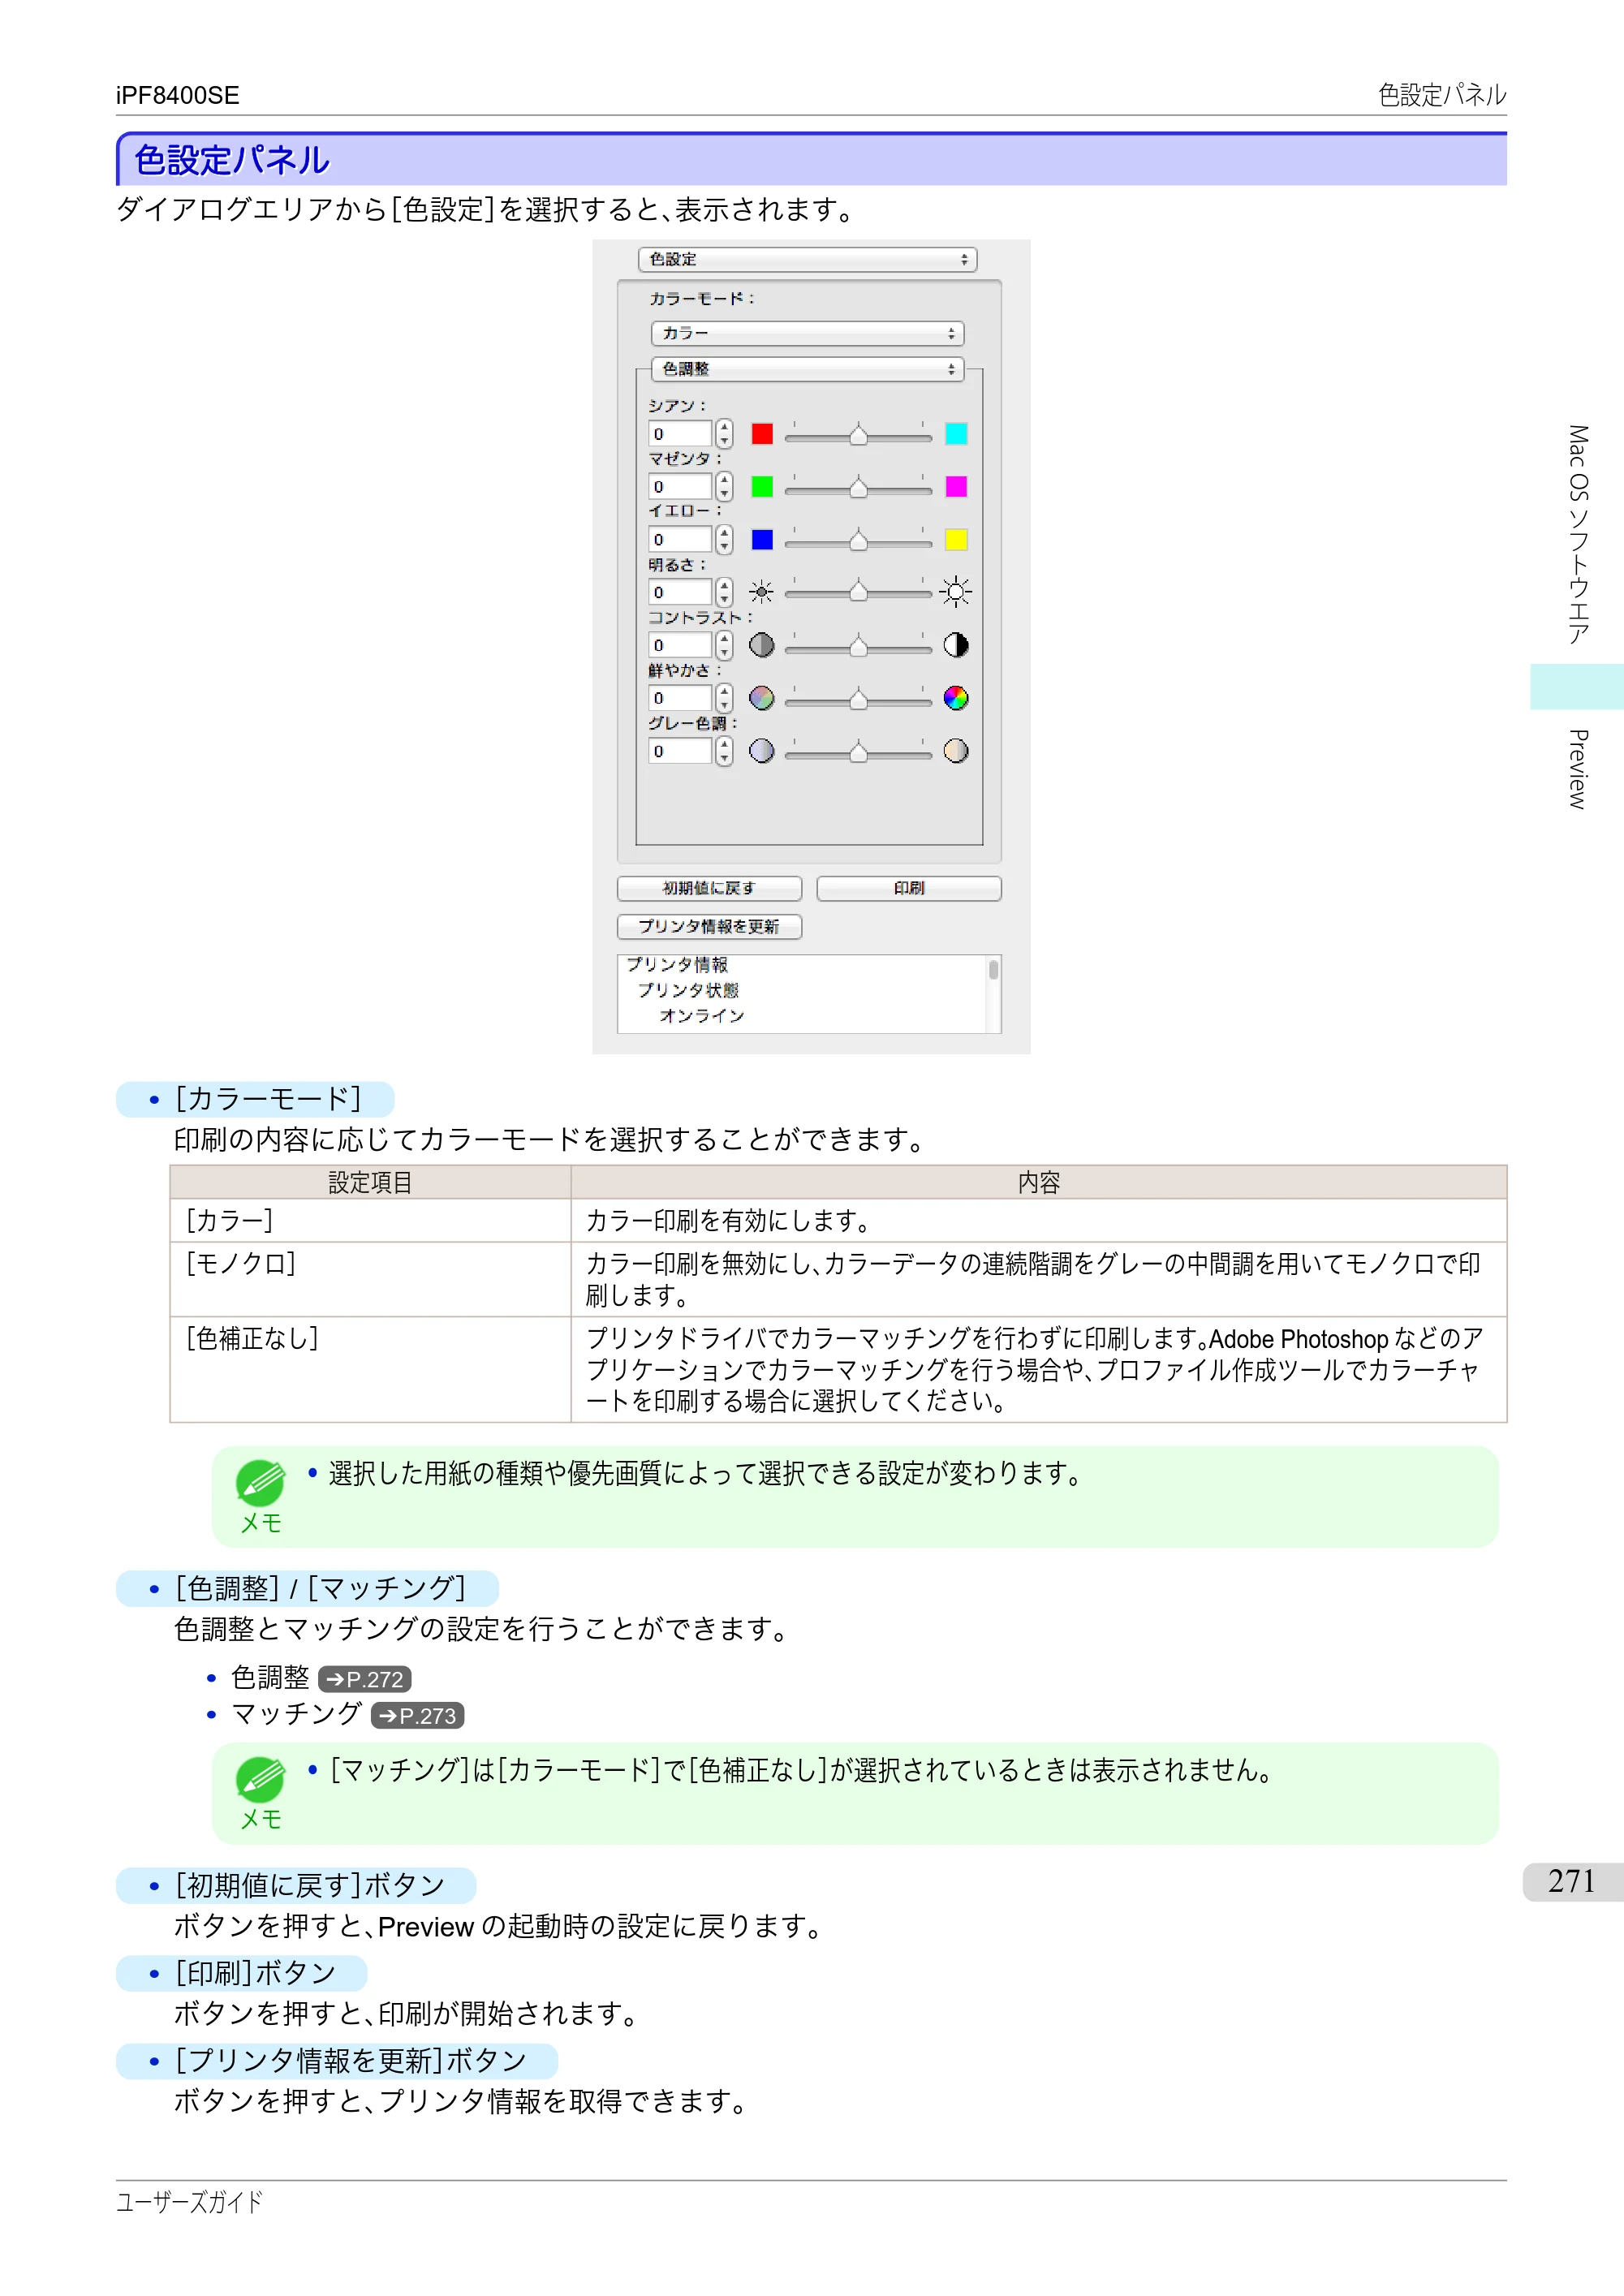Click the マゼンタ value field

coord(680,487)
